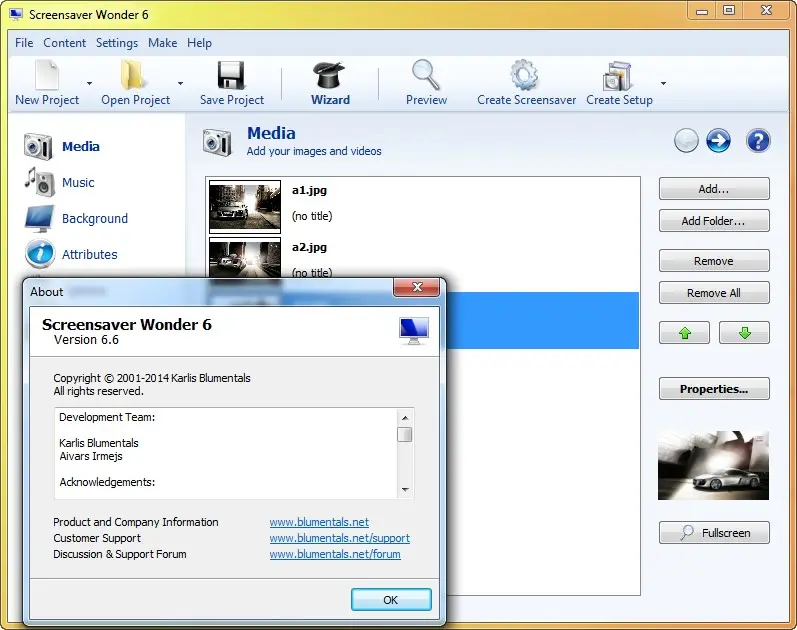This screenshot has height=630, width=797.
Task: Click the app icon in the title bar
Action: click(x=16, y=14)
